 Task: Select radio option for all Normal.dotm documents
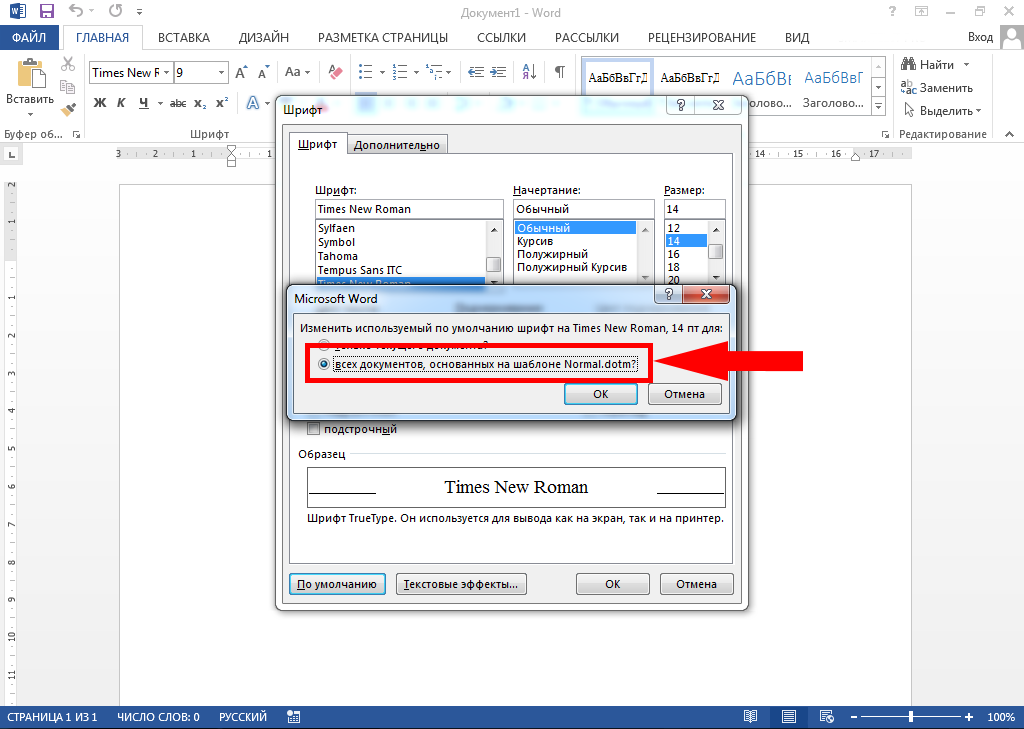coord(323,365)
